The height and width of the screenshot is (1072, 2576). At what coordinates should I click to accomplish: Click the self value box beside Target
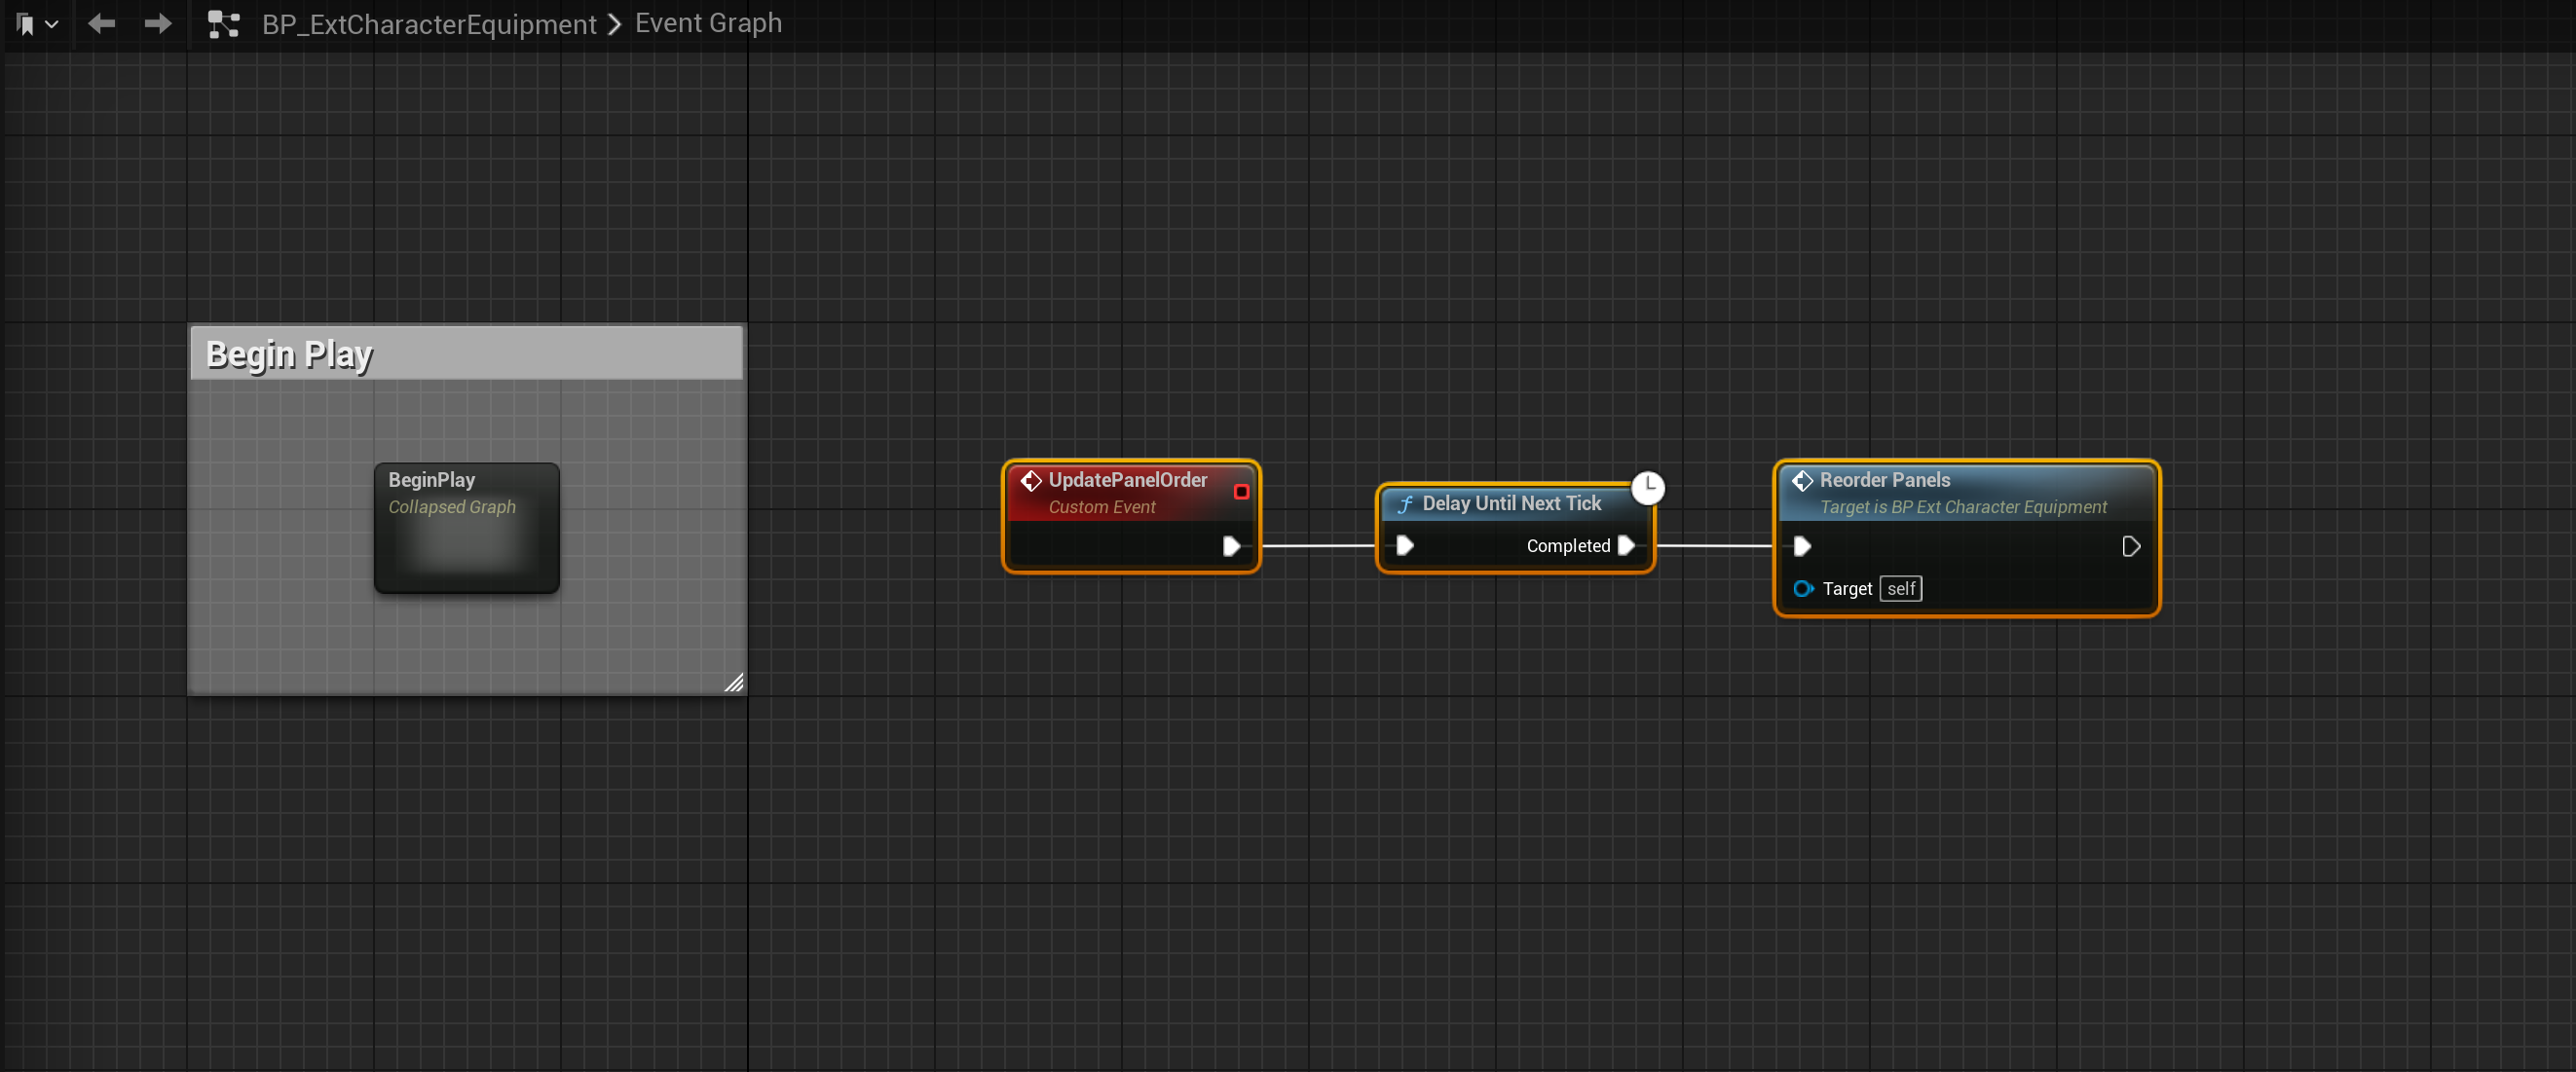(x=1900, y=589)
